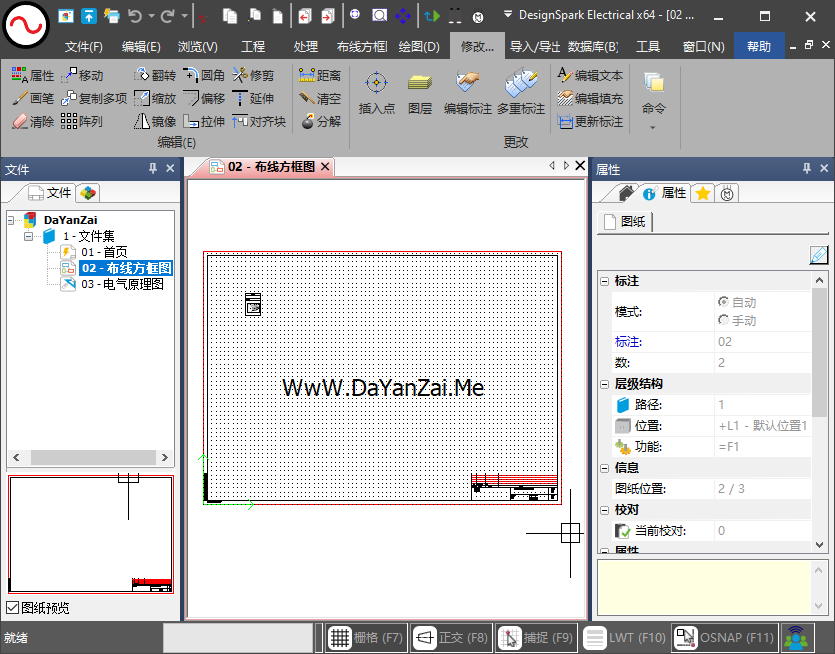Select the 移动 (Move) tool
835x654 pixels.
[83, 76]
